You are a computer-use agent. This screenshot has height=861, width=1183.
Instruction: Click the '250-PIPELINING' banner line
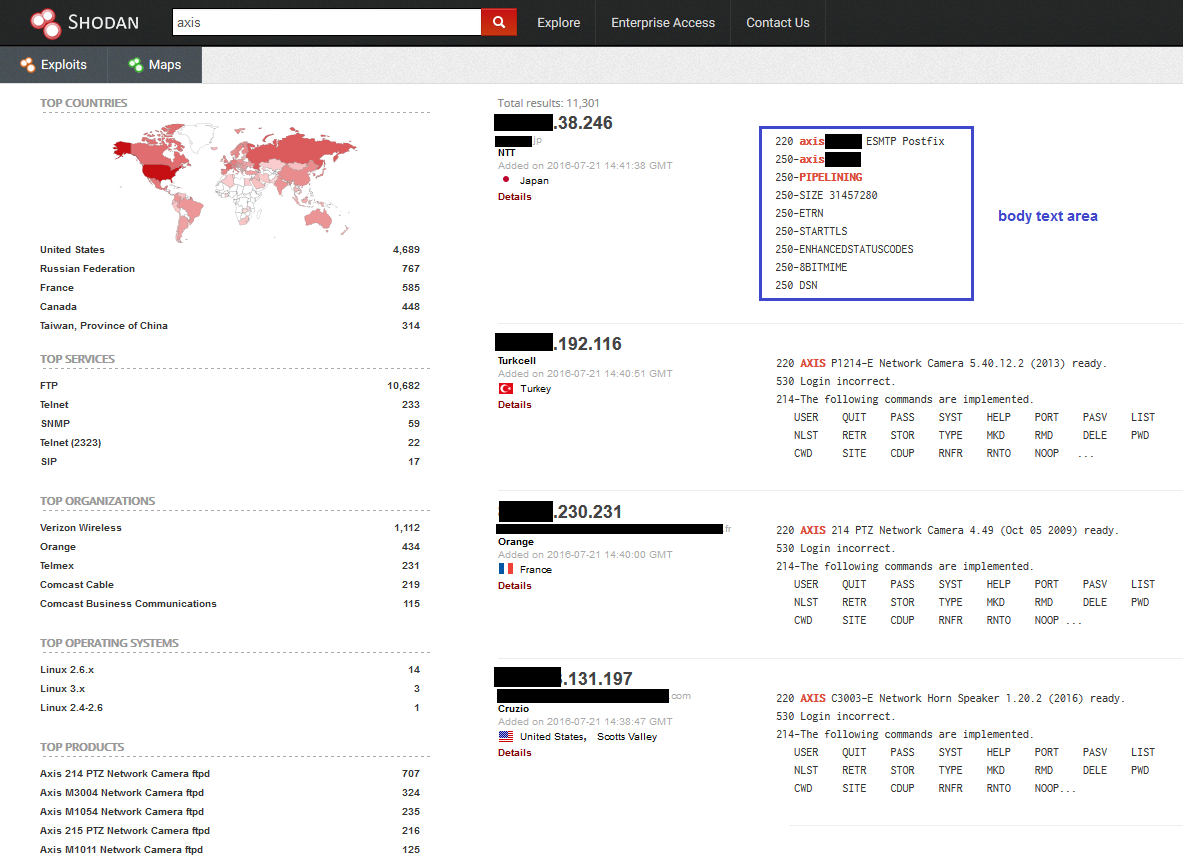[x=819, y=177]
